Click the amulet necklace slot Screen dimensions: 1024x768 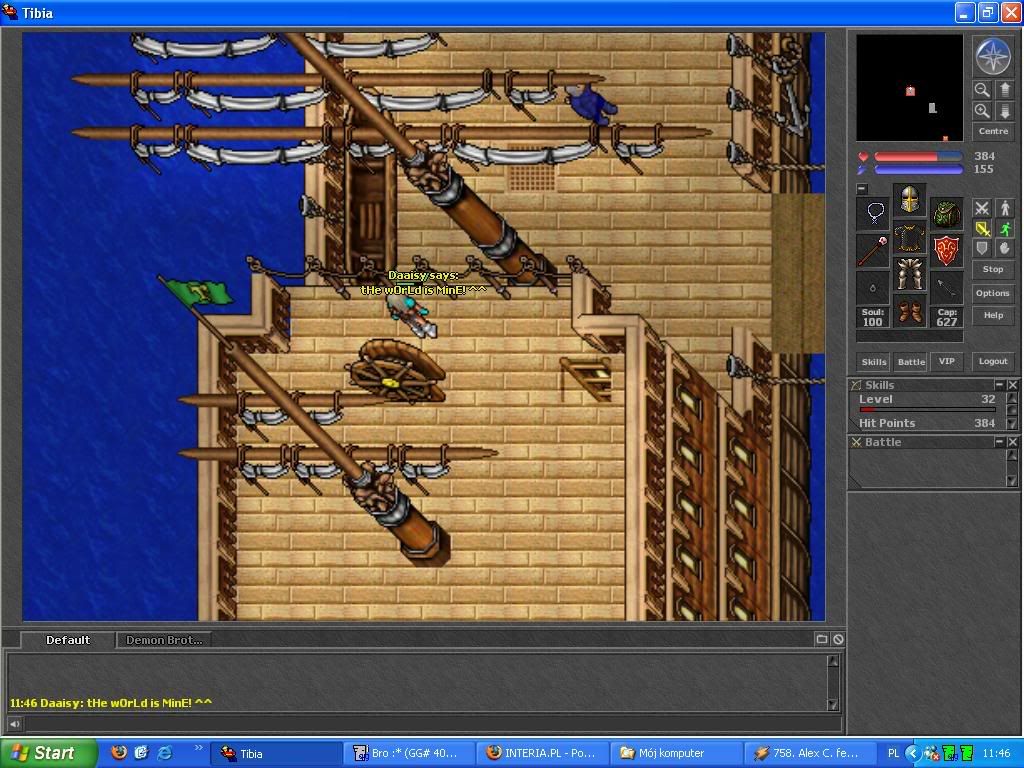(x=873, y=213)
